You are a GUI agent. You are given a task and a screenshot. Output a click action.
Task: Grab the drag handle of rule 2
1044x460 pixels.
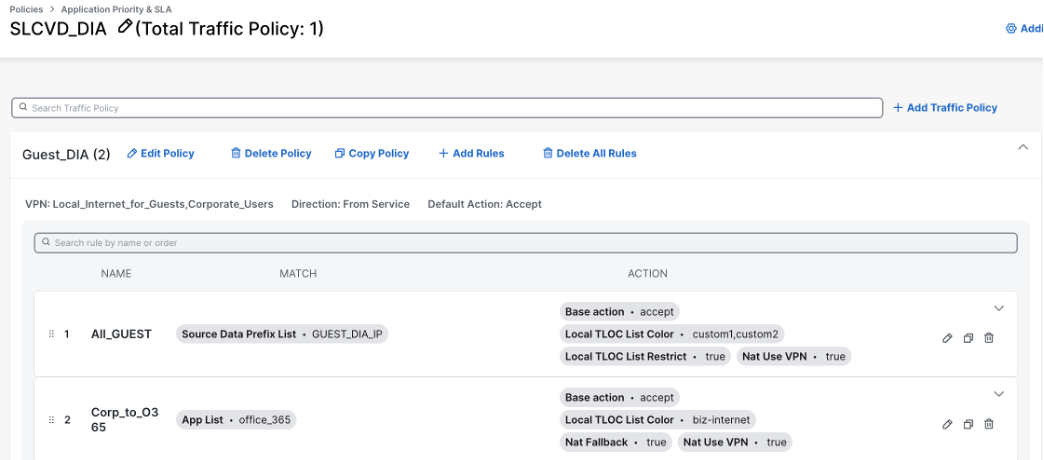tap(51, 420)
